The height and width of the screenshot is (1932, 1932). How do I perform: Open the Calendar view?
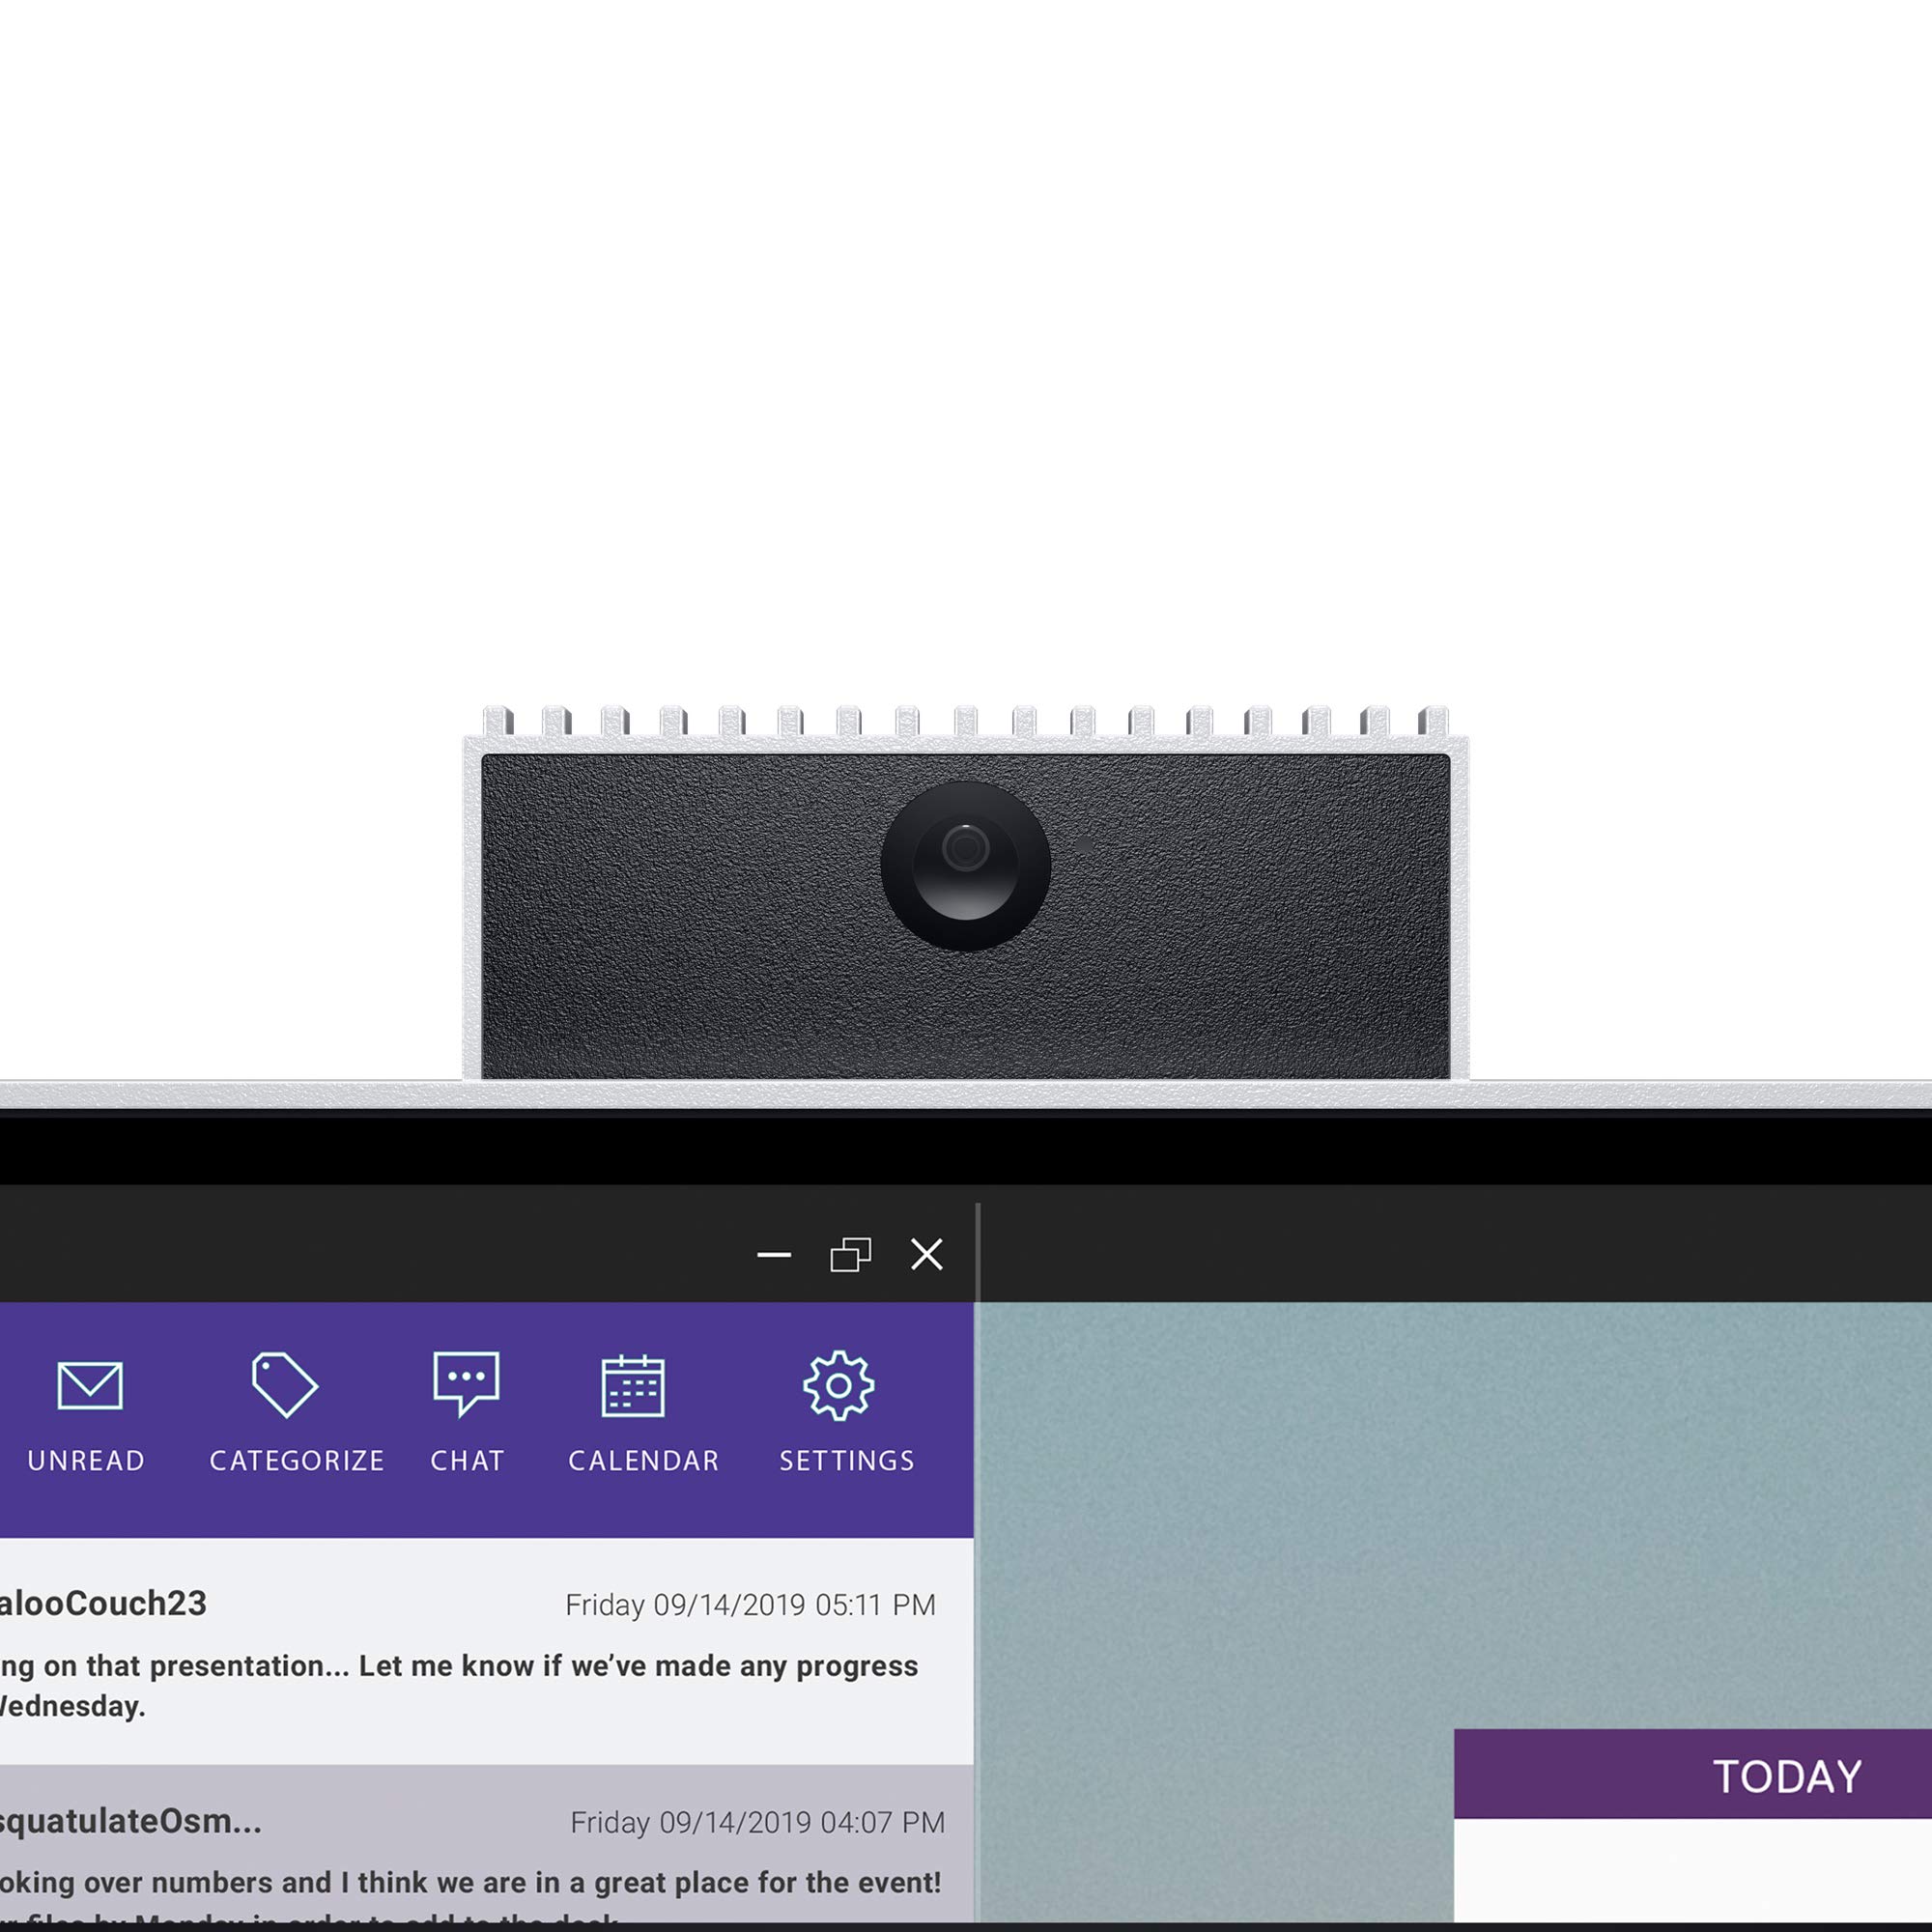[x=642, y=1408]
